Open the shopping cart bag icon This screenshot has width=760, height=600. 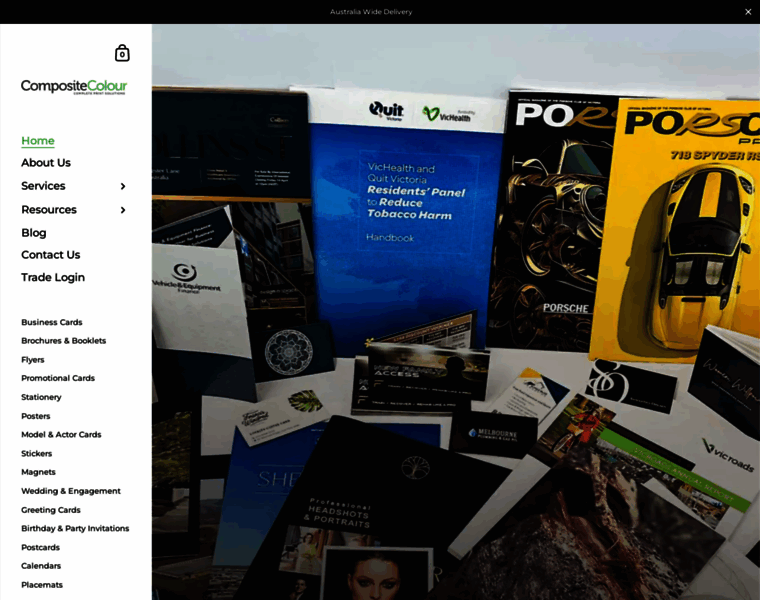122,53
